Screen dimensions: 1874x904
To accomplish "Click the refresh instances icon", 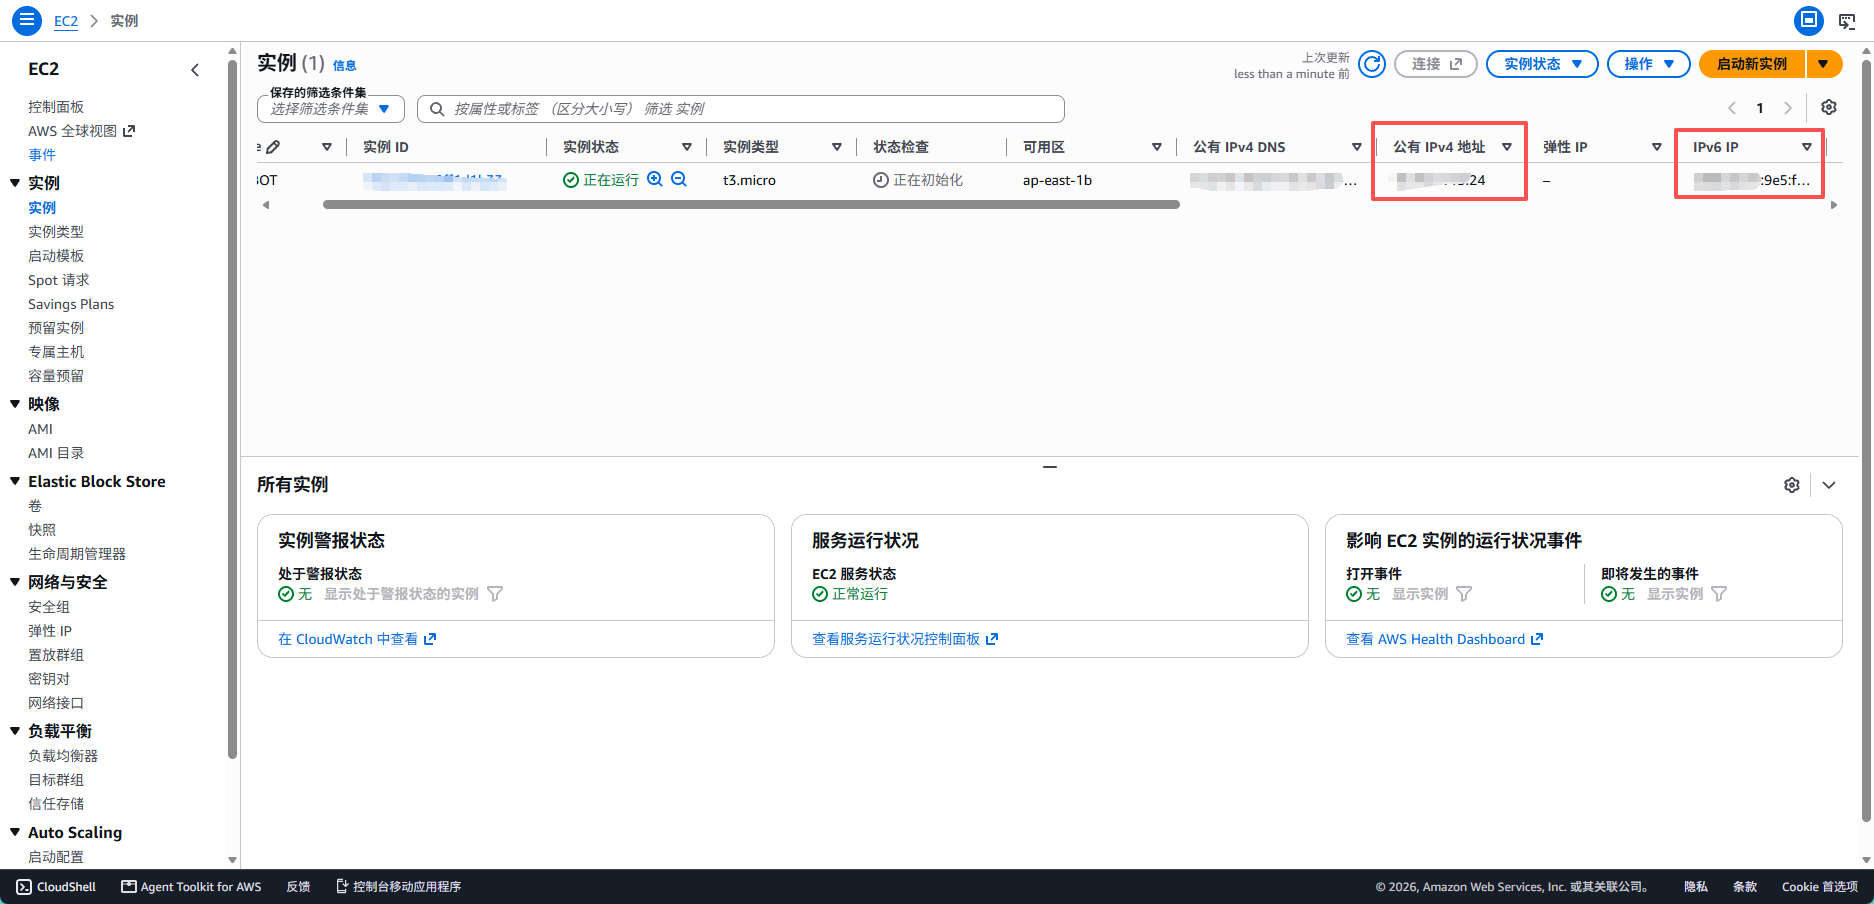I will (1372, 64).
